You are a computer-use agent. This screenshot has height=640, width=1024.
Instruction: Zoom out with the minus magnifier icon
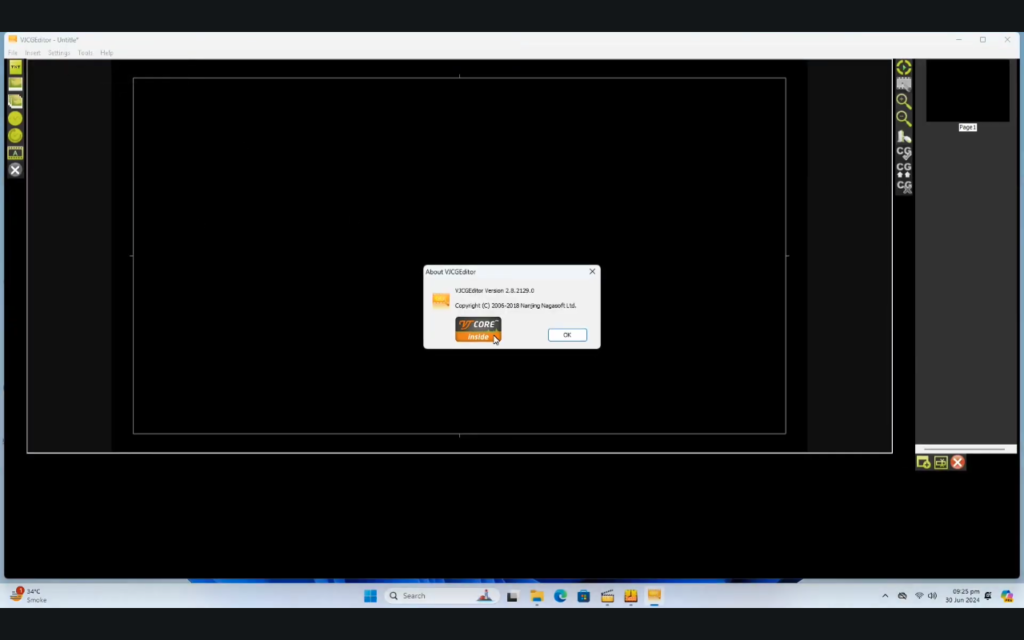tap(904, 118)
